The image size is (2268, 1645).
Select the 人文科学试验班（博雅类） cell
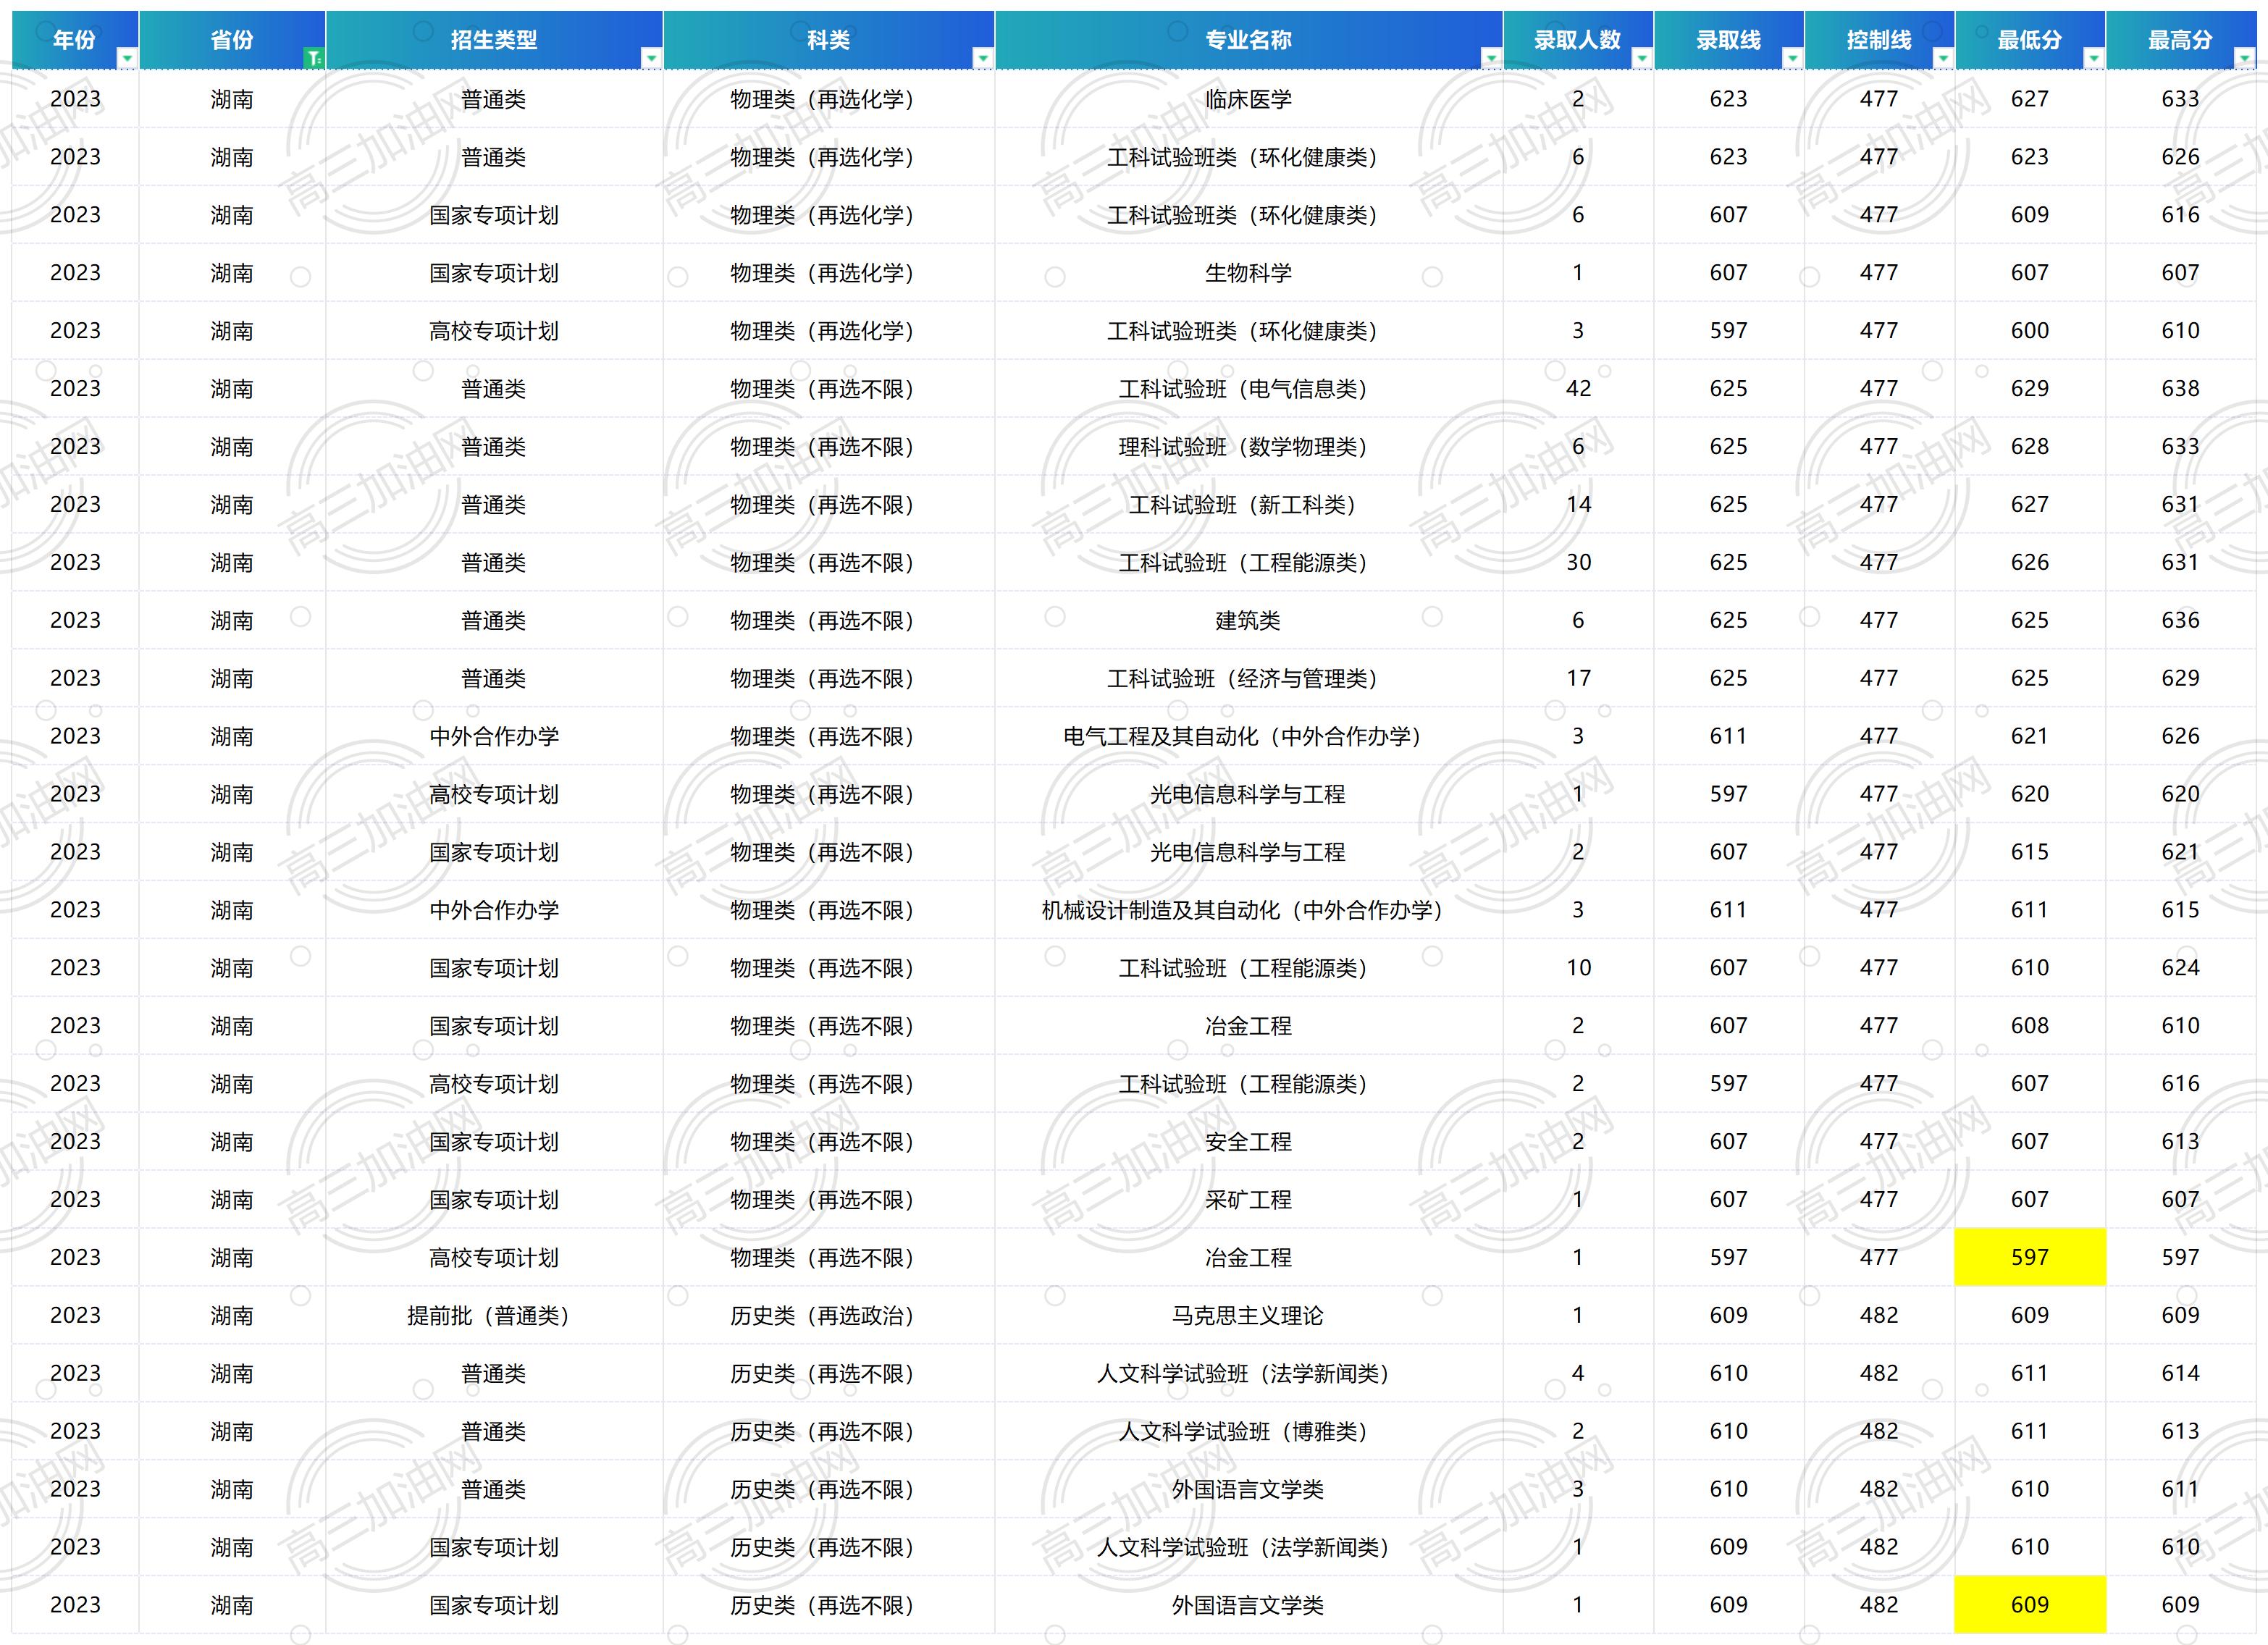click(x=1249, y=1432)
